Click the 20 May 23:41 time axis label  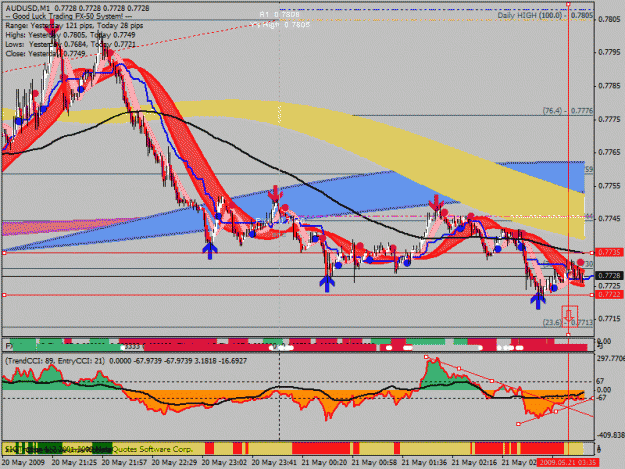point(275,463)
